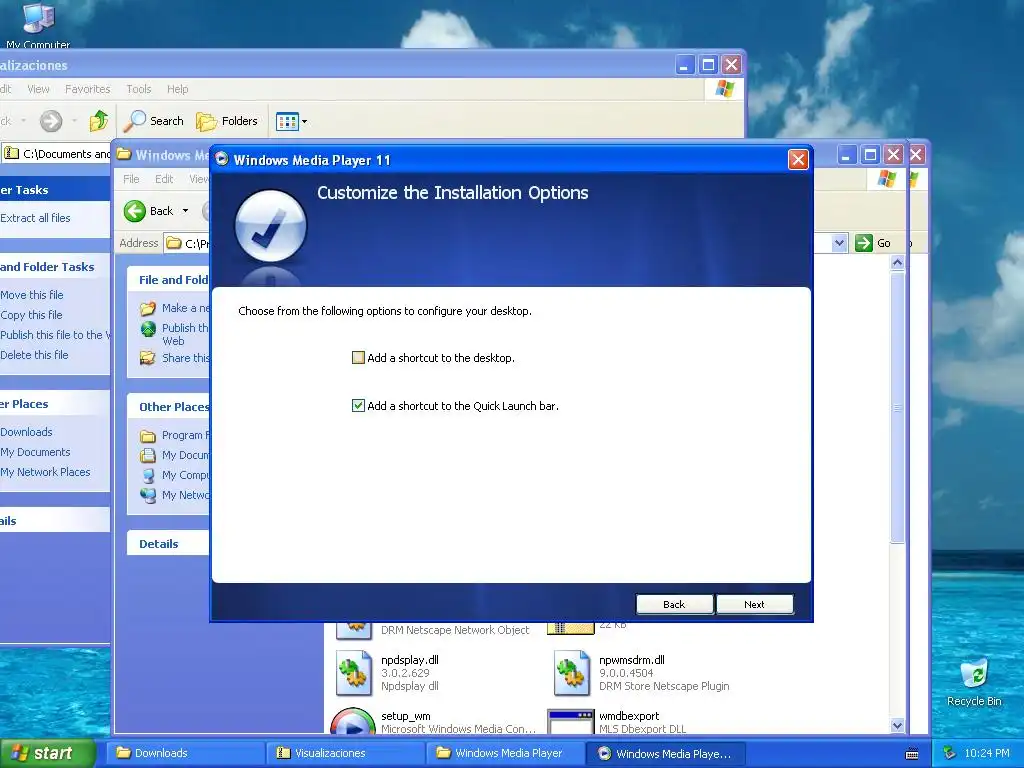Open My Network Places icon in Other Places
Image resolution: width=1024 pixels, height=768 pixels.
(x=148, y=495)
